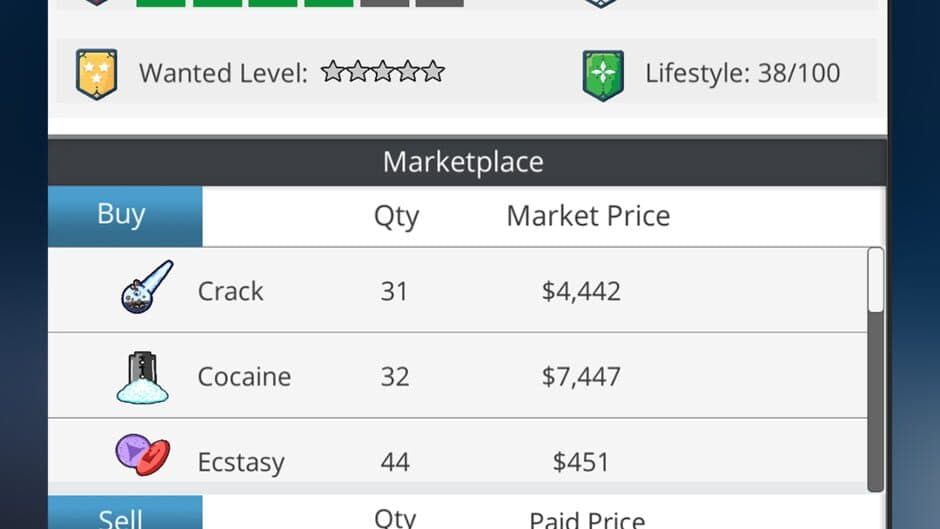Click the middle Wanted Level star
The height and width of the screenshot is (529, 940).
tap(383, 72)
